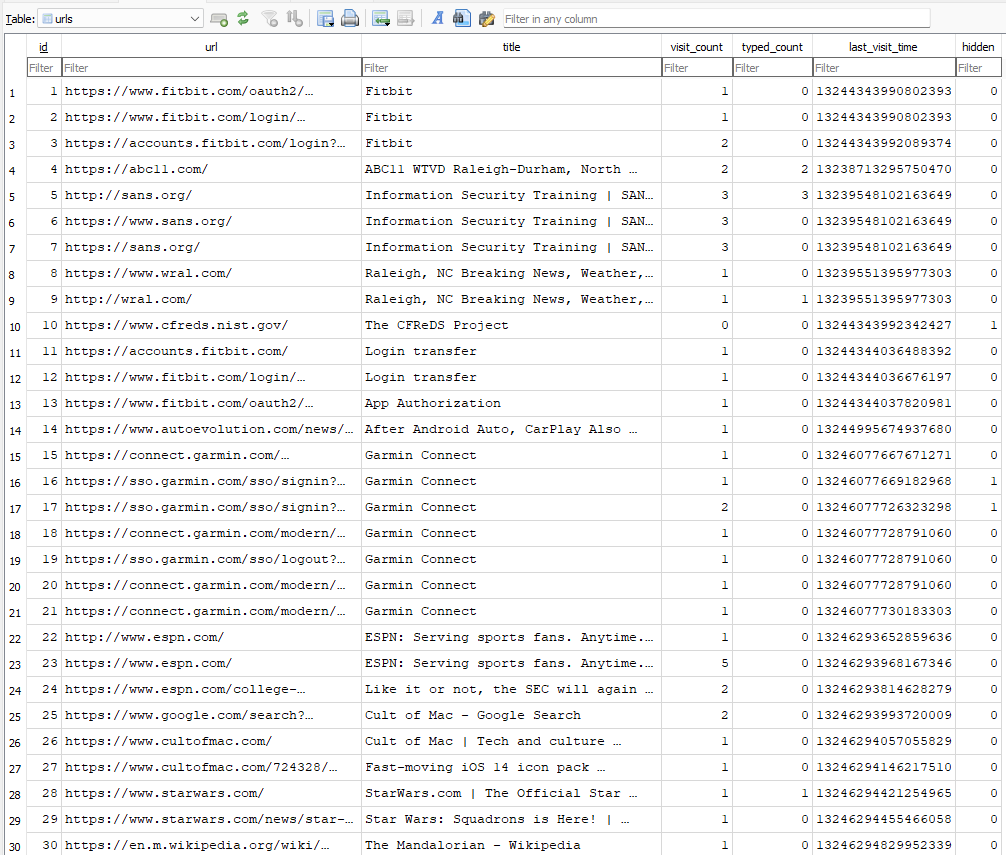The image size is (1006, 855).
Task: Click the filter box under the title column
Action: 511,68
